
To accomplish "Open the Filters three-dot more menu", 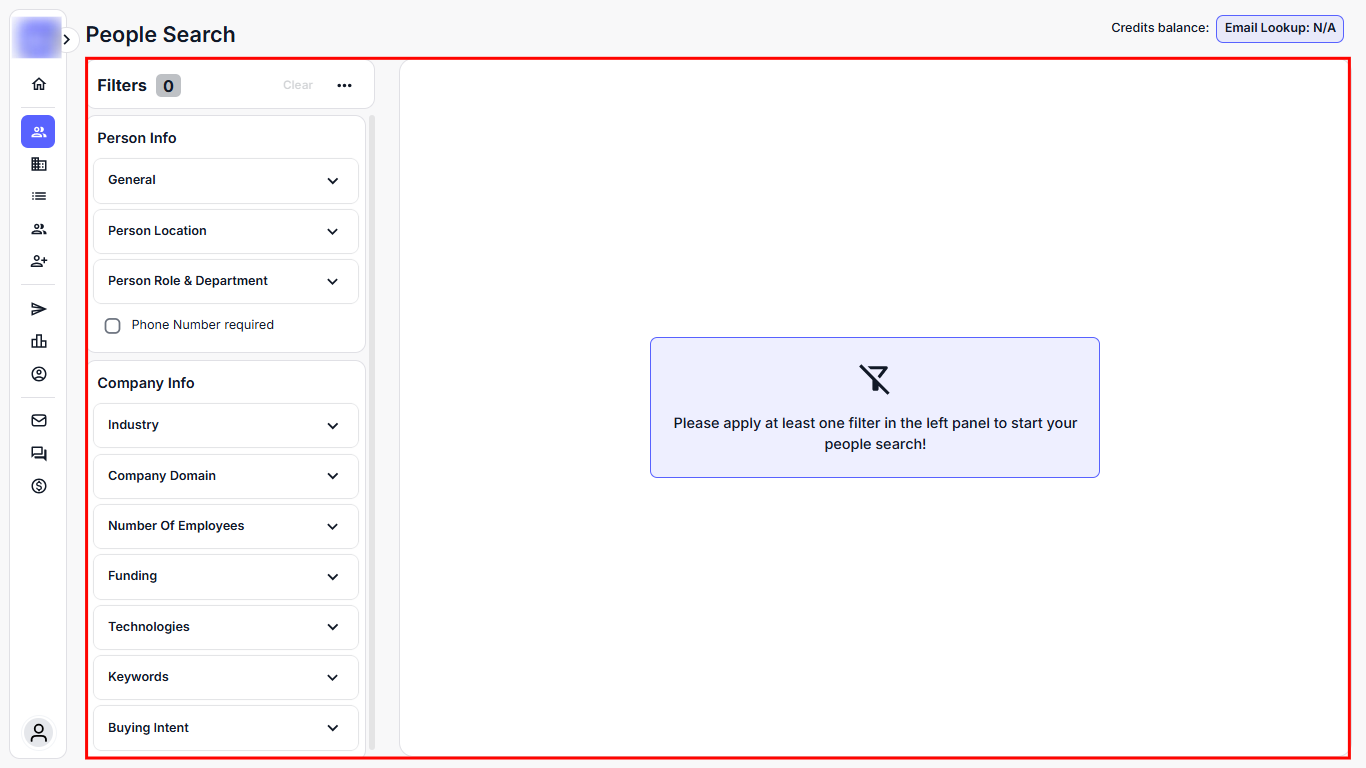I will click(x=345, y=86).
